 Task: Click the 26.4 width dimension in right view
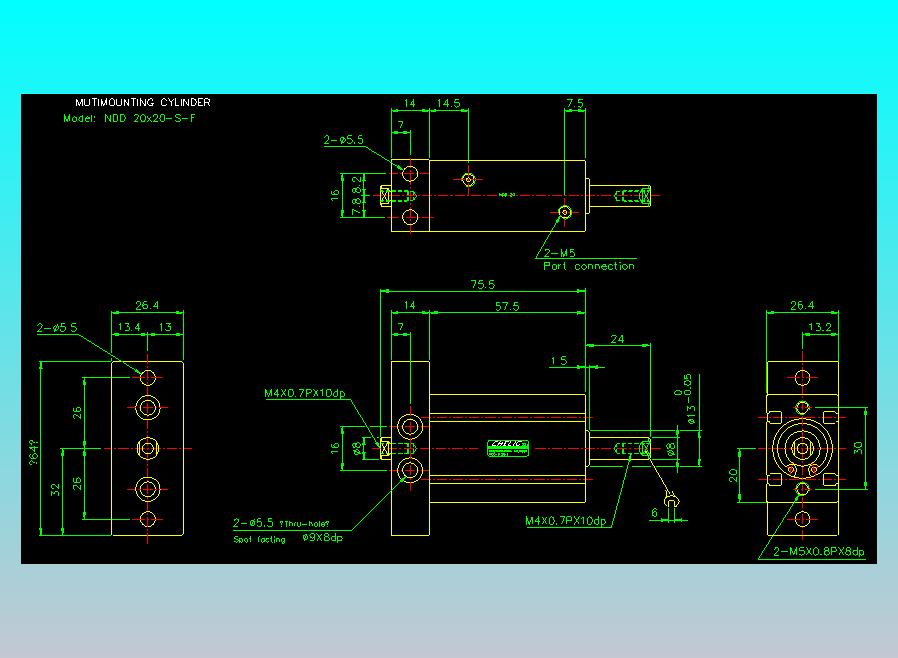pos(802,305)
